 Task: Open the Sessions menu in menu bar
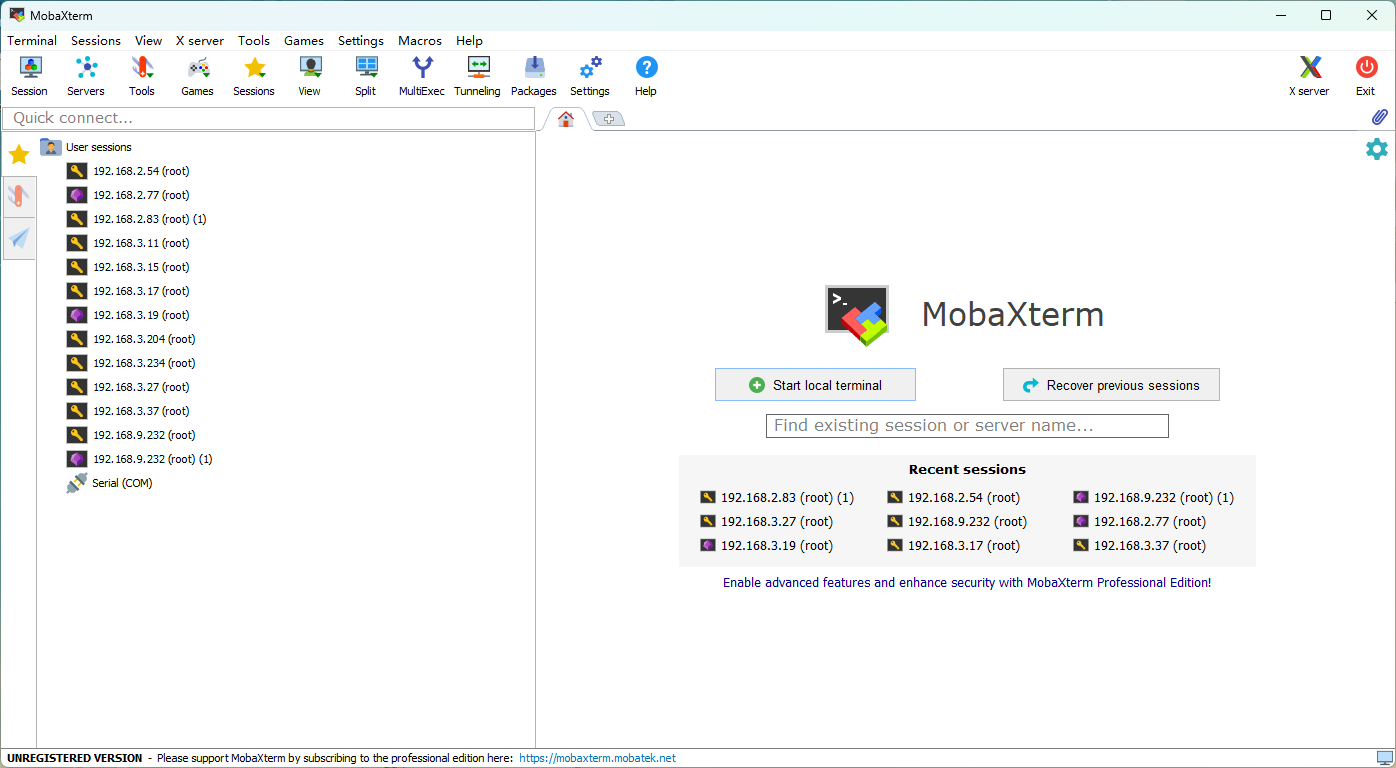(96, 41)
